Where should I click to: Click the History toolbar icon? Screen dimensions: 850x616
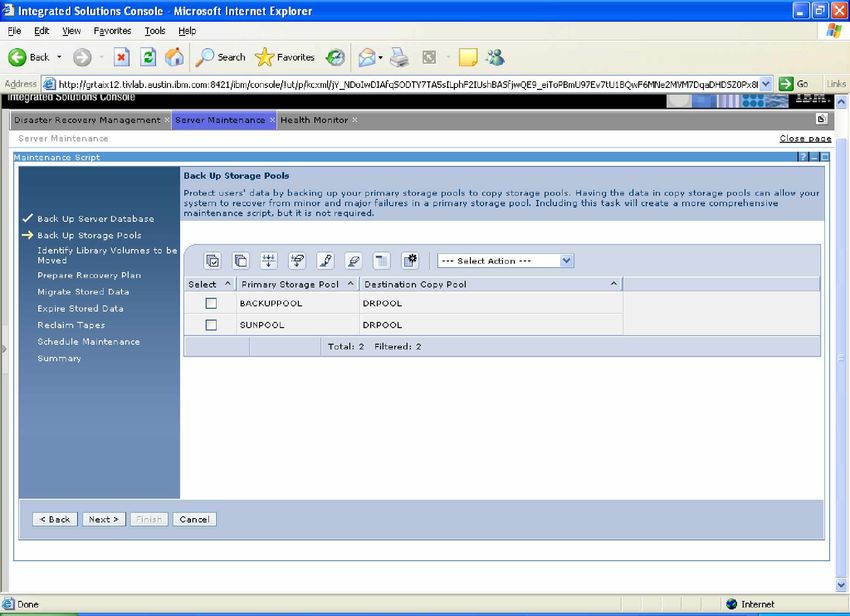[x=336, y=57]
